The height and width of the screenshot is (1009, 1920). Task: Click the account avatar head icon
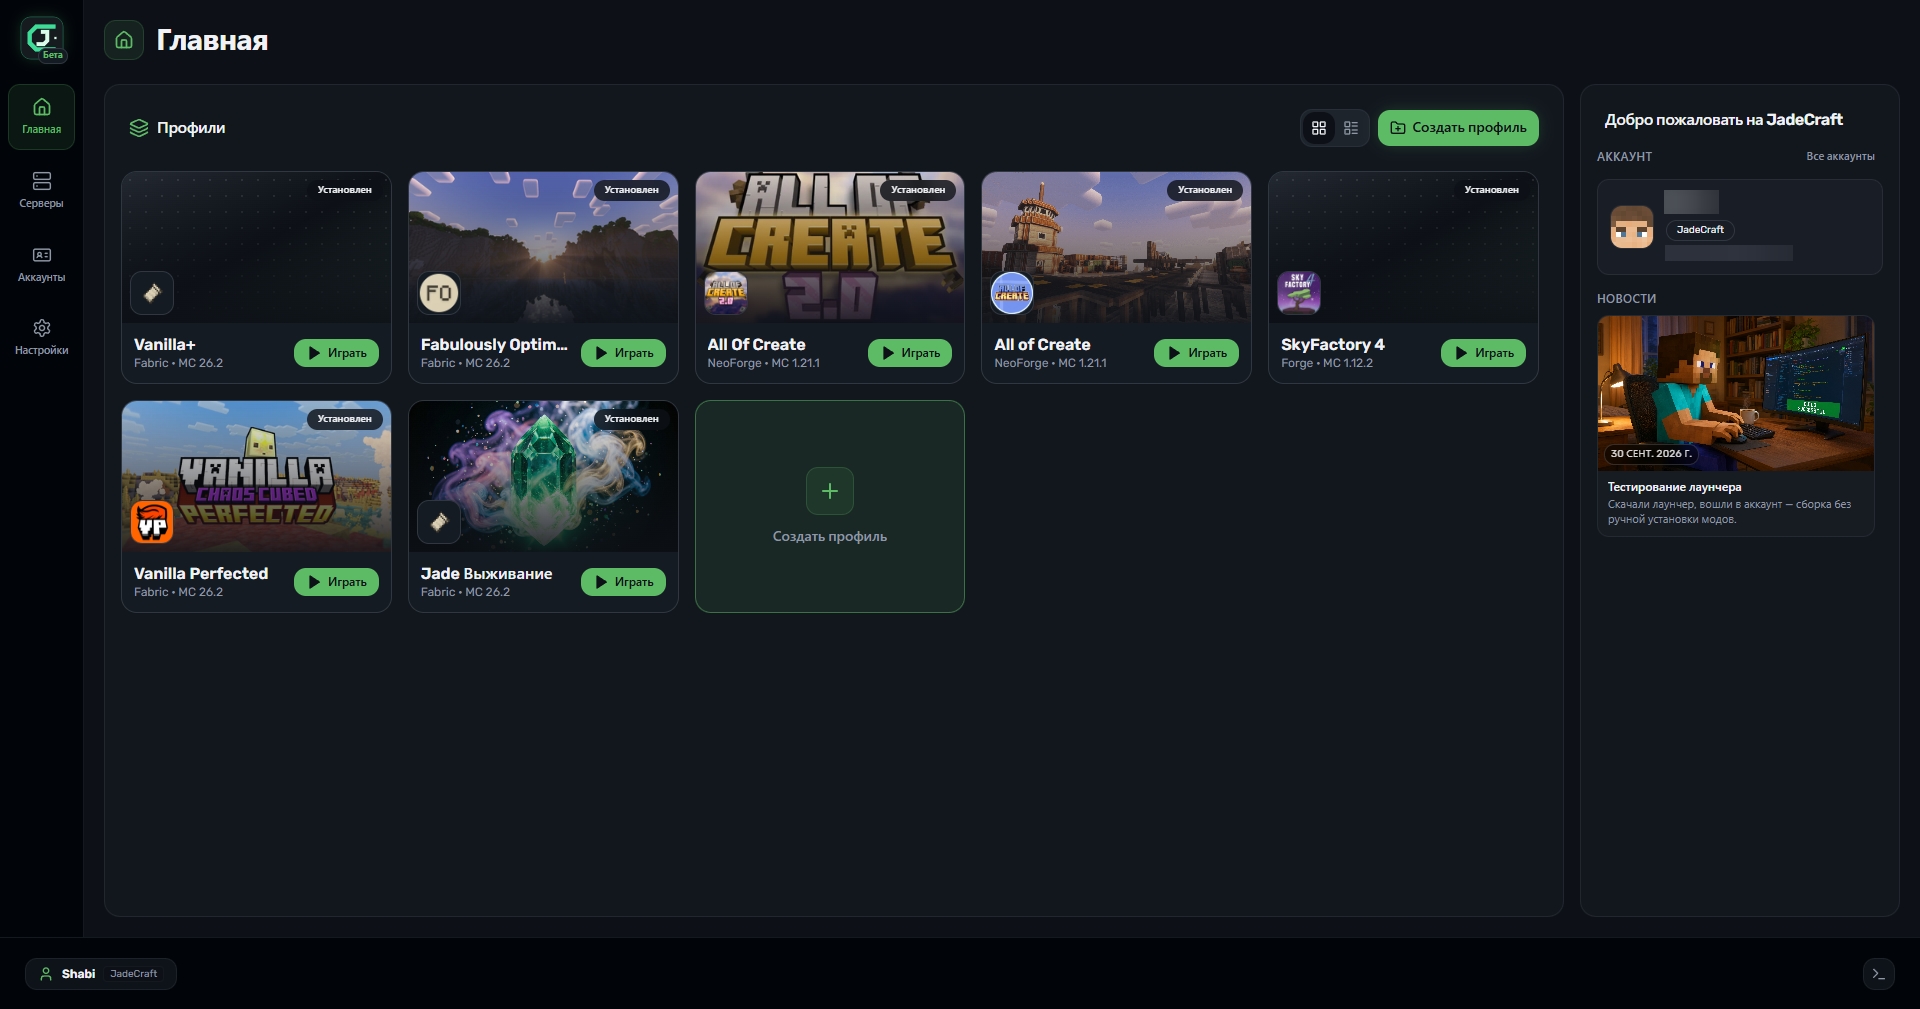pos(1632,227)
